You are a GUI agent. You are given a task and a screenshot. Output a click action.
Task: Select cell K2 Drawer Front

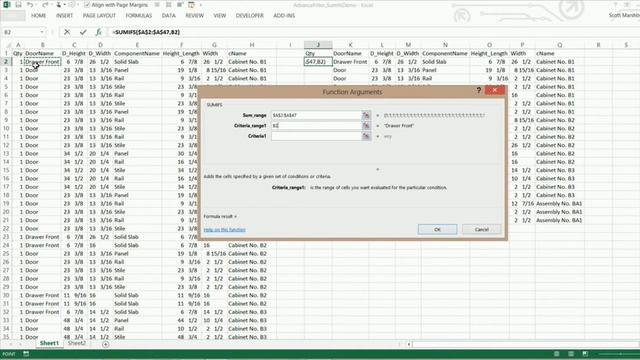[350, 62]
